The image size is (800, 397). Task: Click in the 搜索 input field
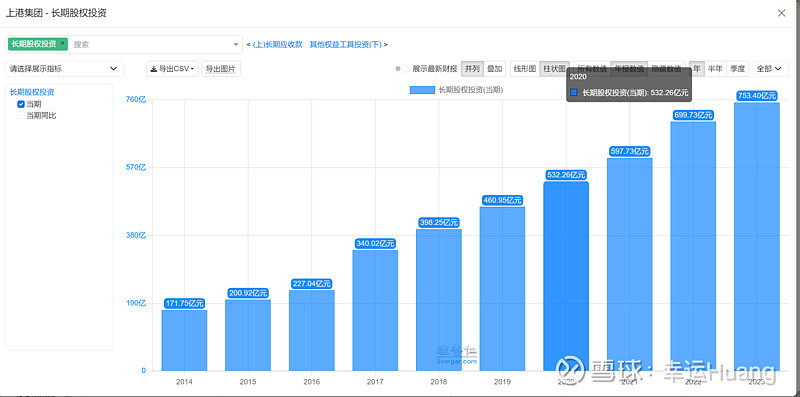coord(151,44)
